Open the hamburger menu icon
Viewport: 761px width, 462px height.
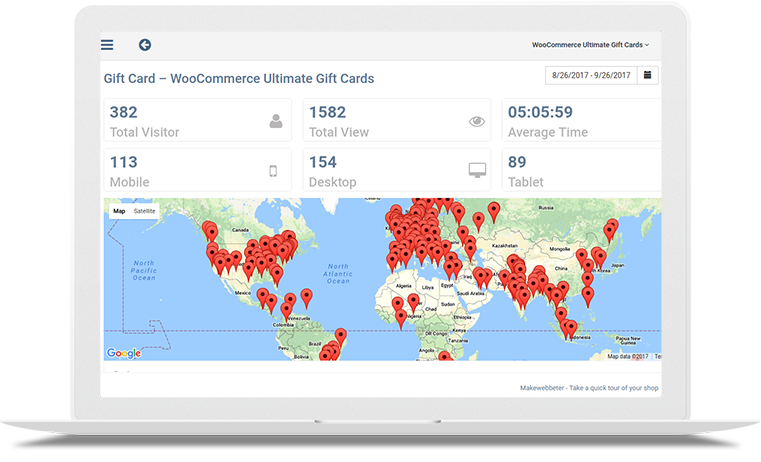(107, 45)
